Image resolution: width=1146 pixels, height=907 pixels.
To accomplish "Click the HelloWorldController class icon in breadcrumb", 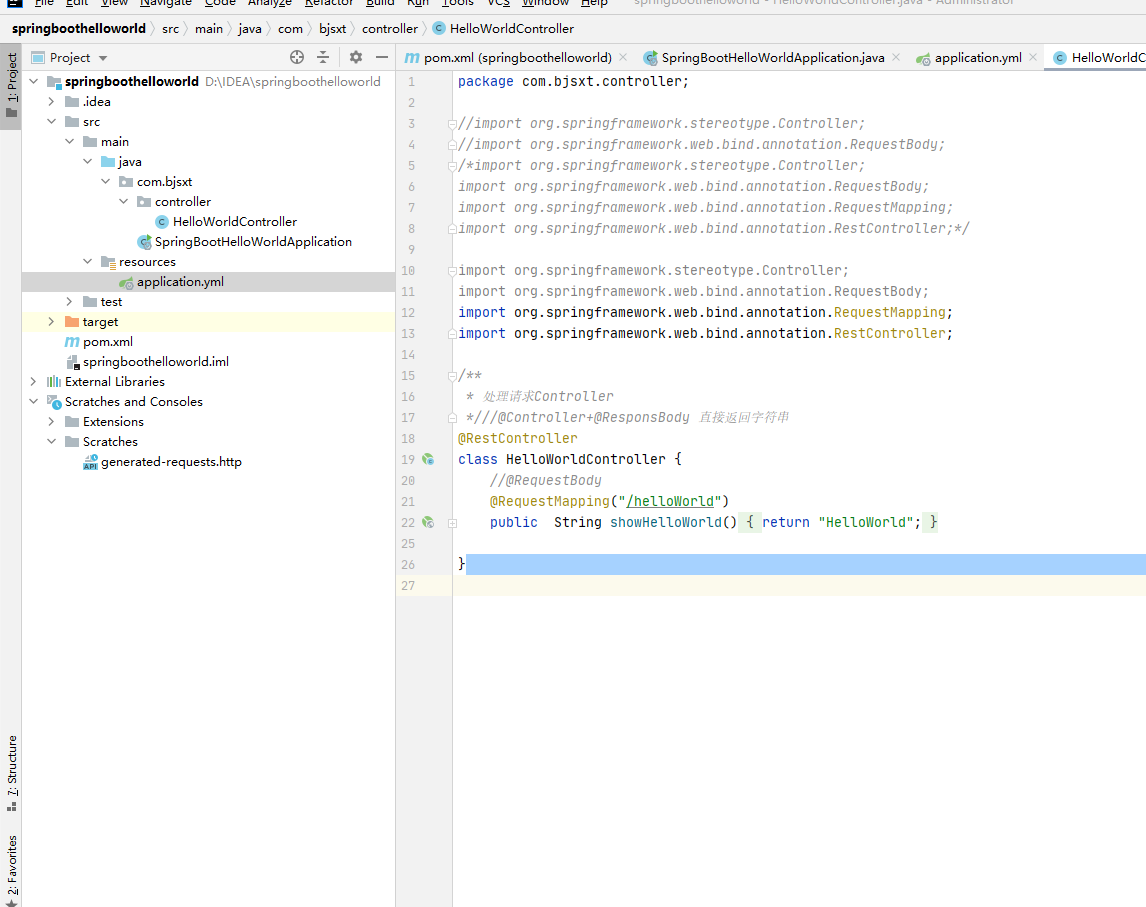I will pos(439,29).
